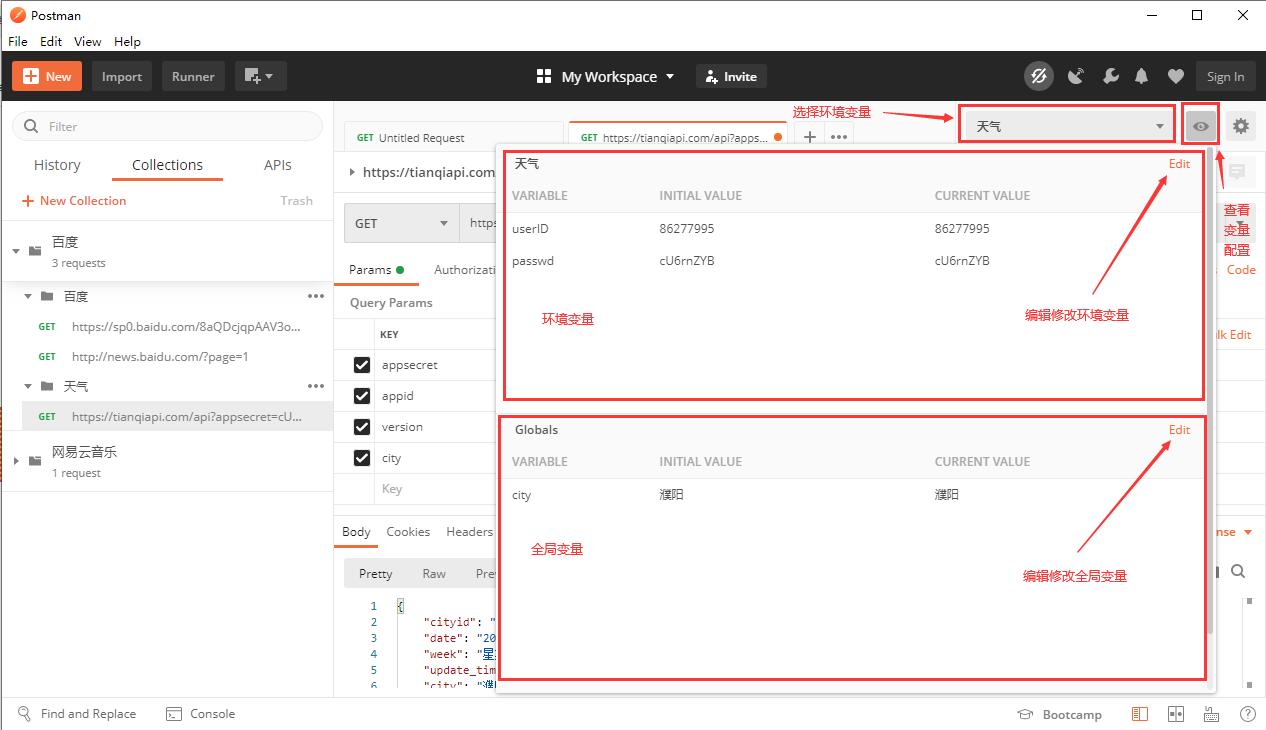Open the Untitled Request tab
This screenshot has width=1266, height=730.
click(454, 137)
